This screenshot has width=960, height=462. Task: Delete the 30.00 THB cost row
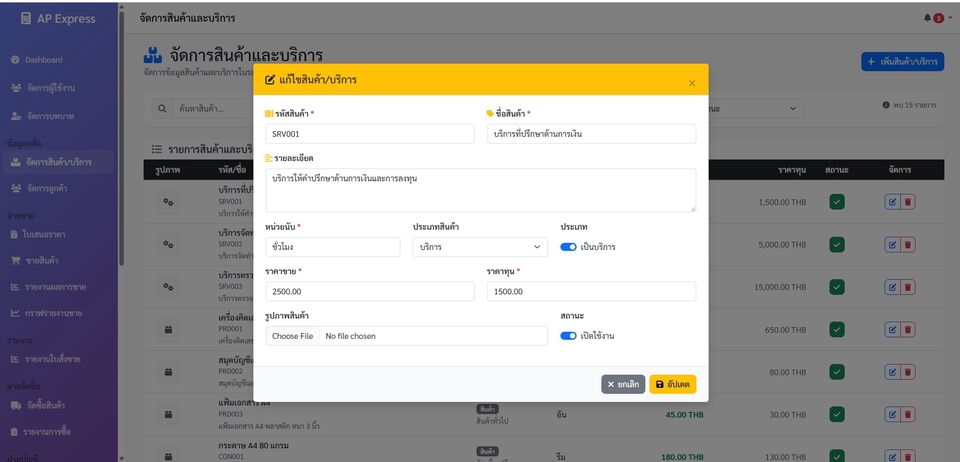click(908, 415)
